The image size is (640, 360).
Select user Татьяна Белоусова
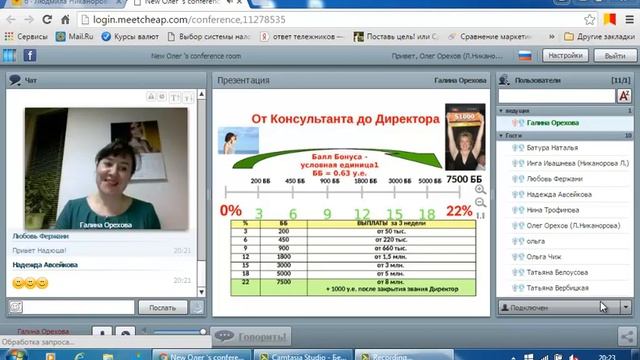[565, 272]
